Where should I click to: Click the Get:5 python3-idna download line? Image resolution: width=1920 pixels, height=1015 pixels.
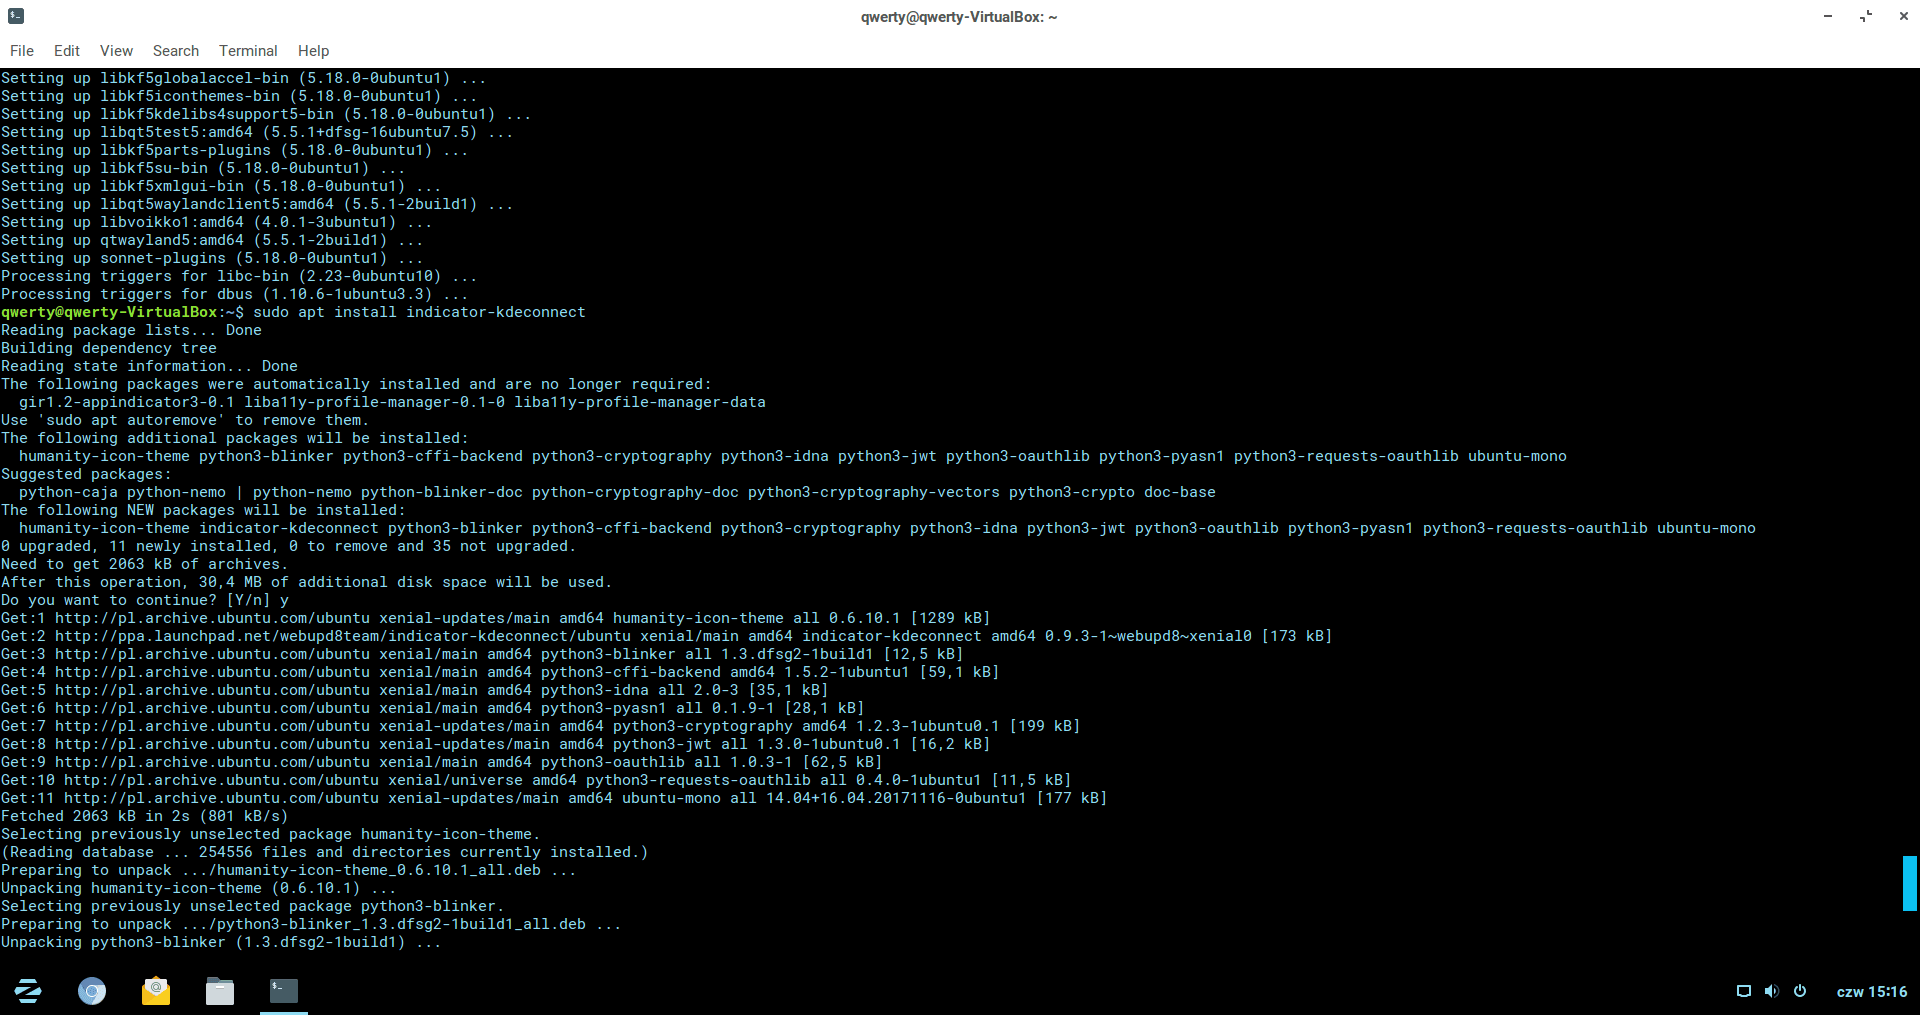pyautogui.click(x=415, y=690)
